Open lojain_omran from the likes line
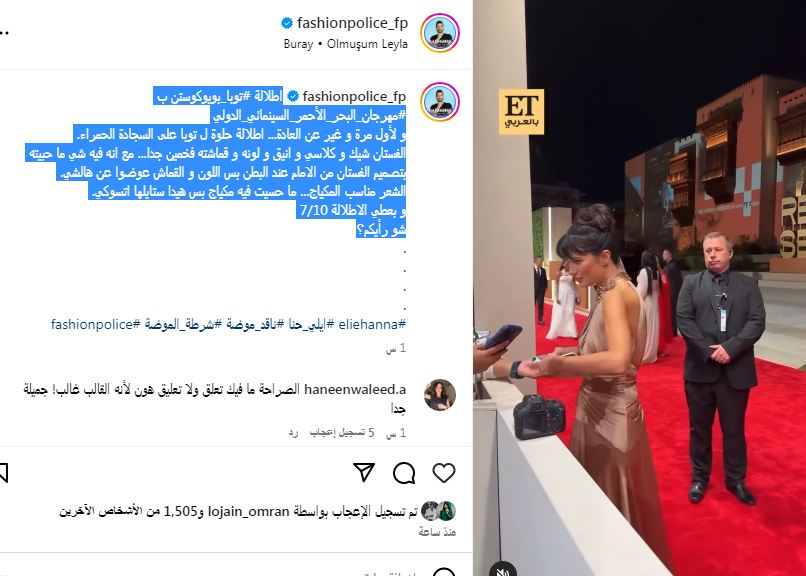The height and width of the screenshot is (576, 806). (248, 512)
